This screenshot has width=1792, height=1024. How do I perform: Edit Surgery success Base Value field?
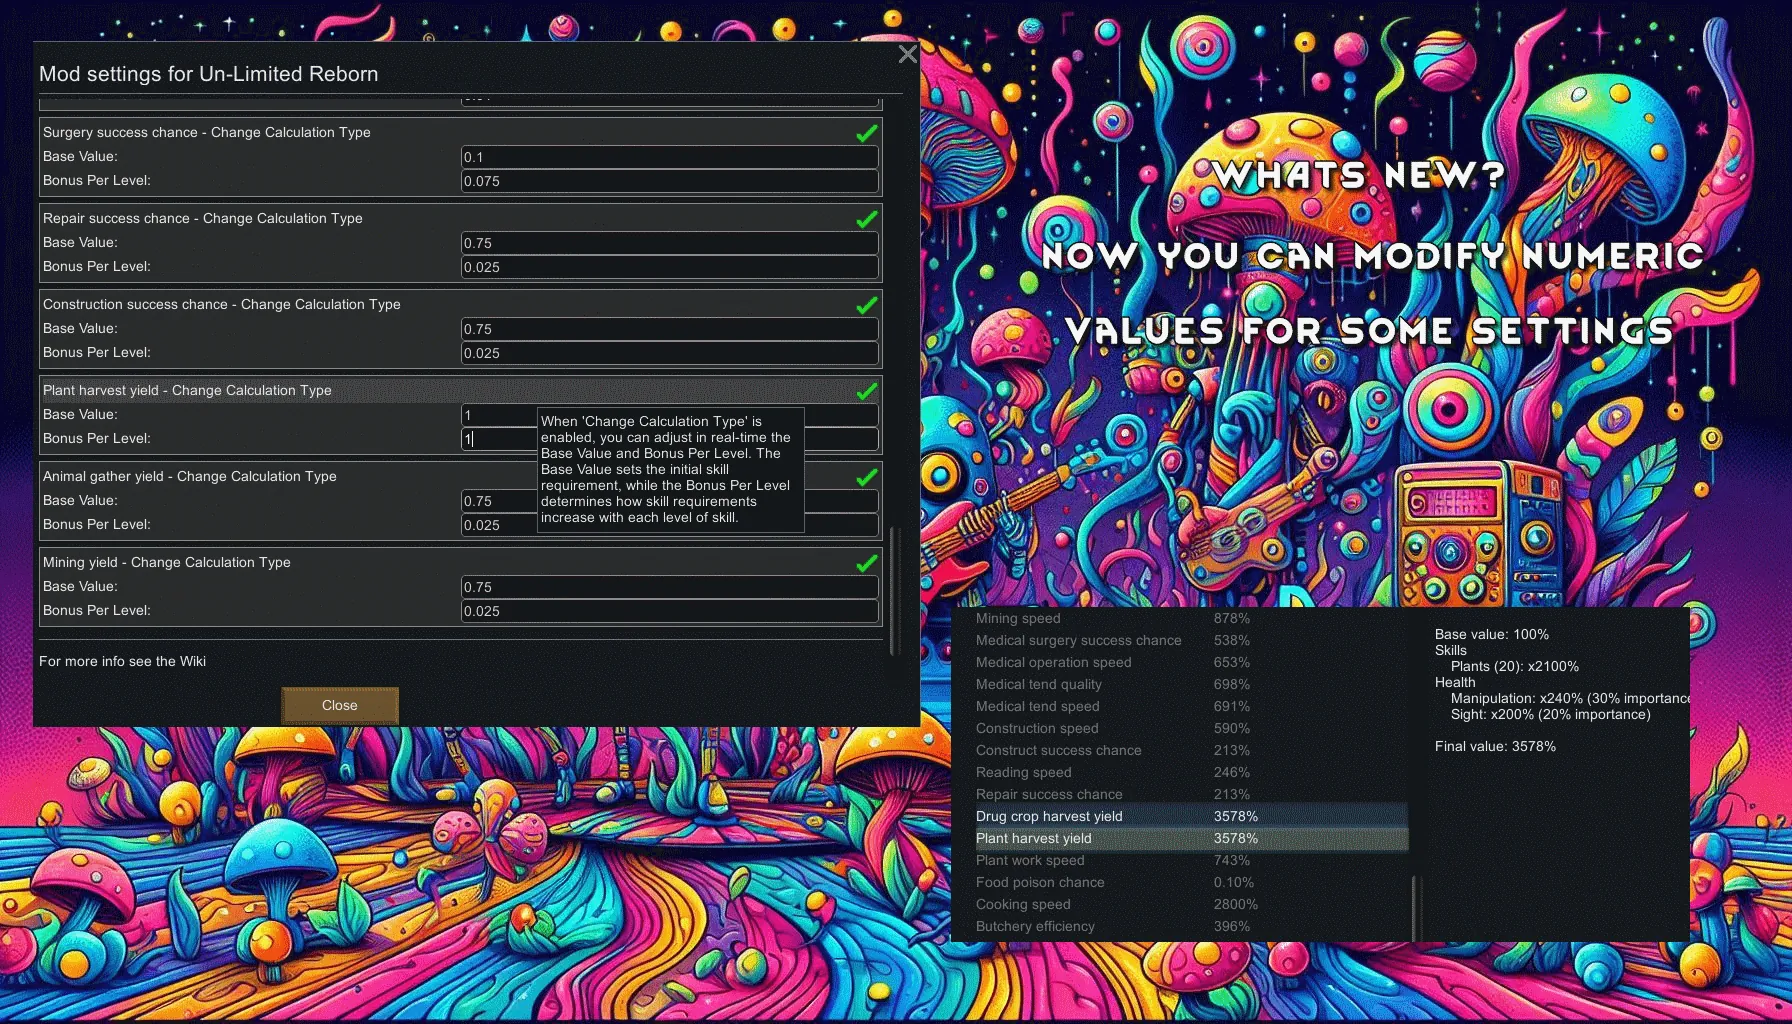[x=668, y=157]
